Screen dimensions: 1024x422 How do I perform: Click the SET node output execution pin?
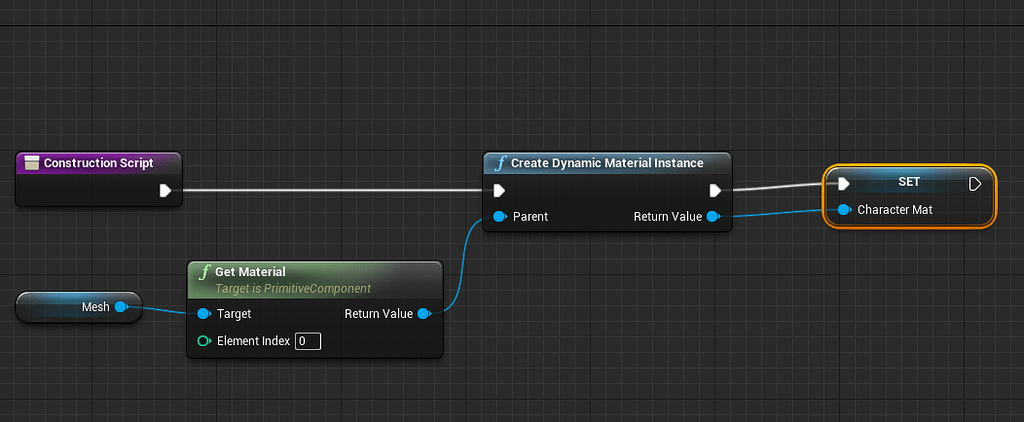975,183
